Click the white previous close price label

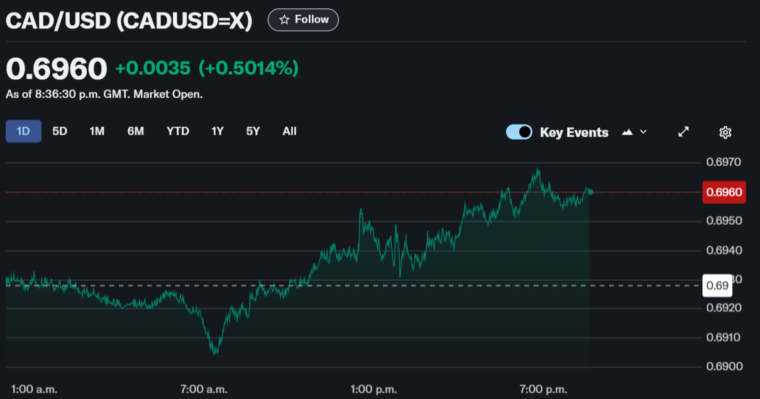(x=717, y=286)
